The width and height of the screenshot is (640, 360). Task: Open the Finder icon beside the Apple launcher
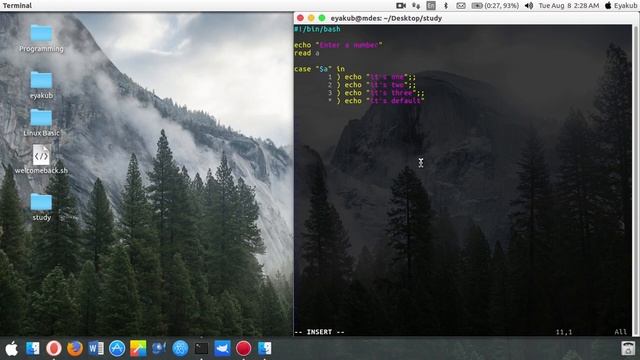(33, 349)
